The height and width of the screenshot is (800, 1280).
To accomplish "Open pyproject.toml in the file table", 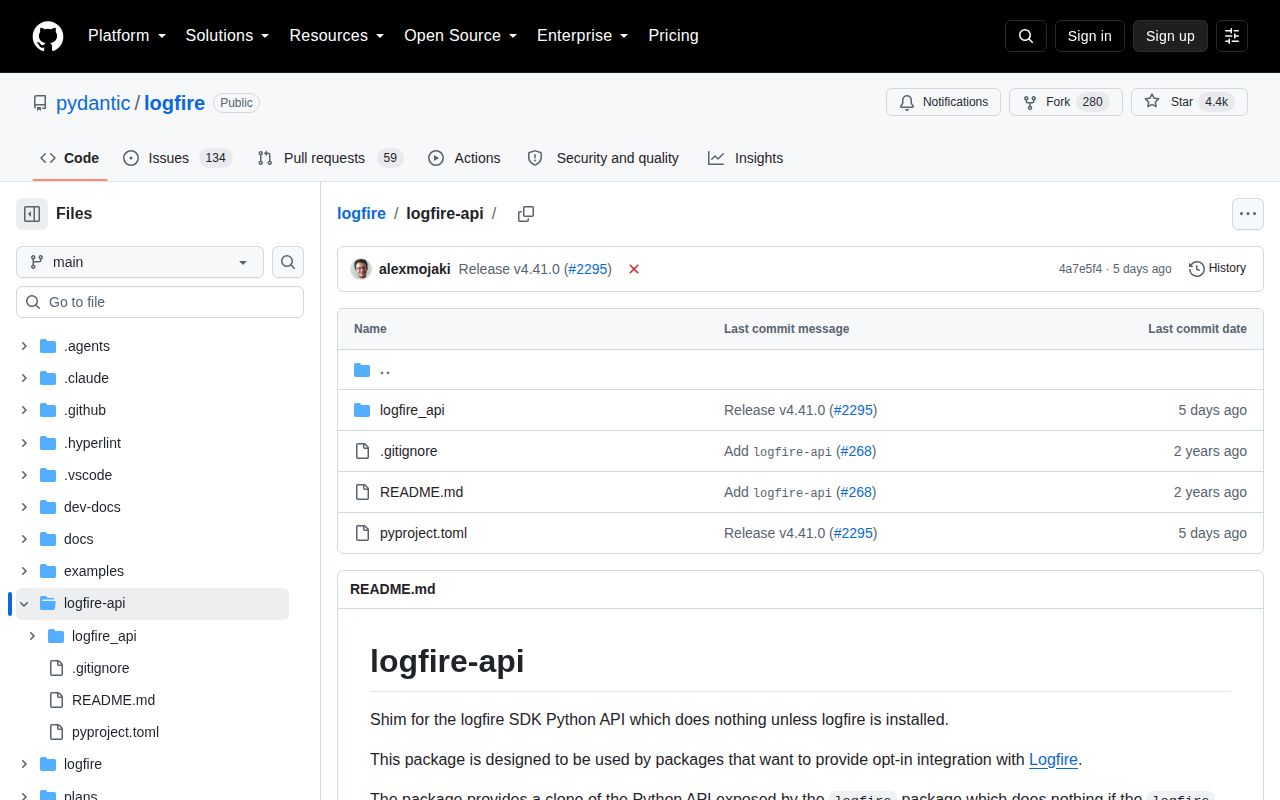I will coord(423,533).
